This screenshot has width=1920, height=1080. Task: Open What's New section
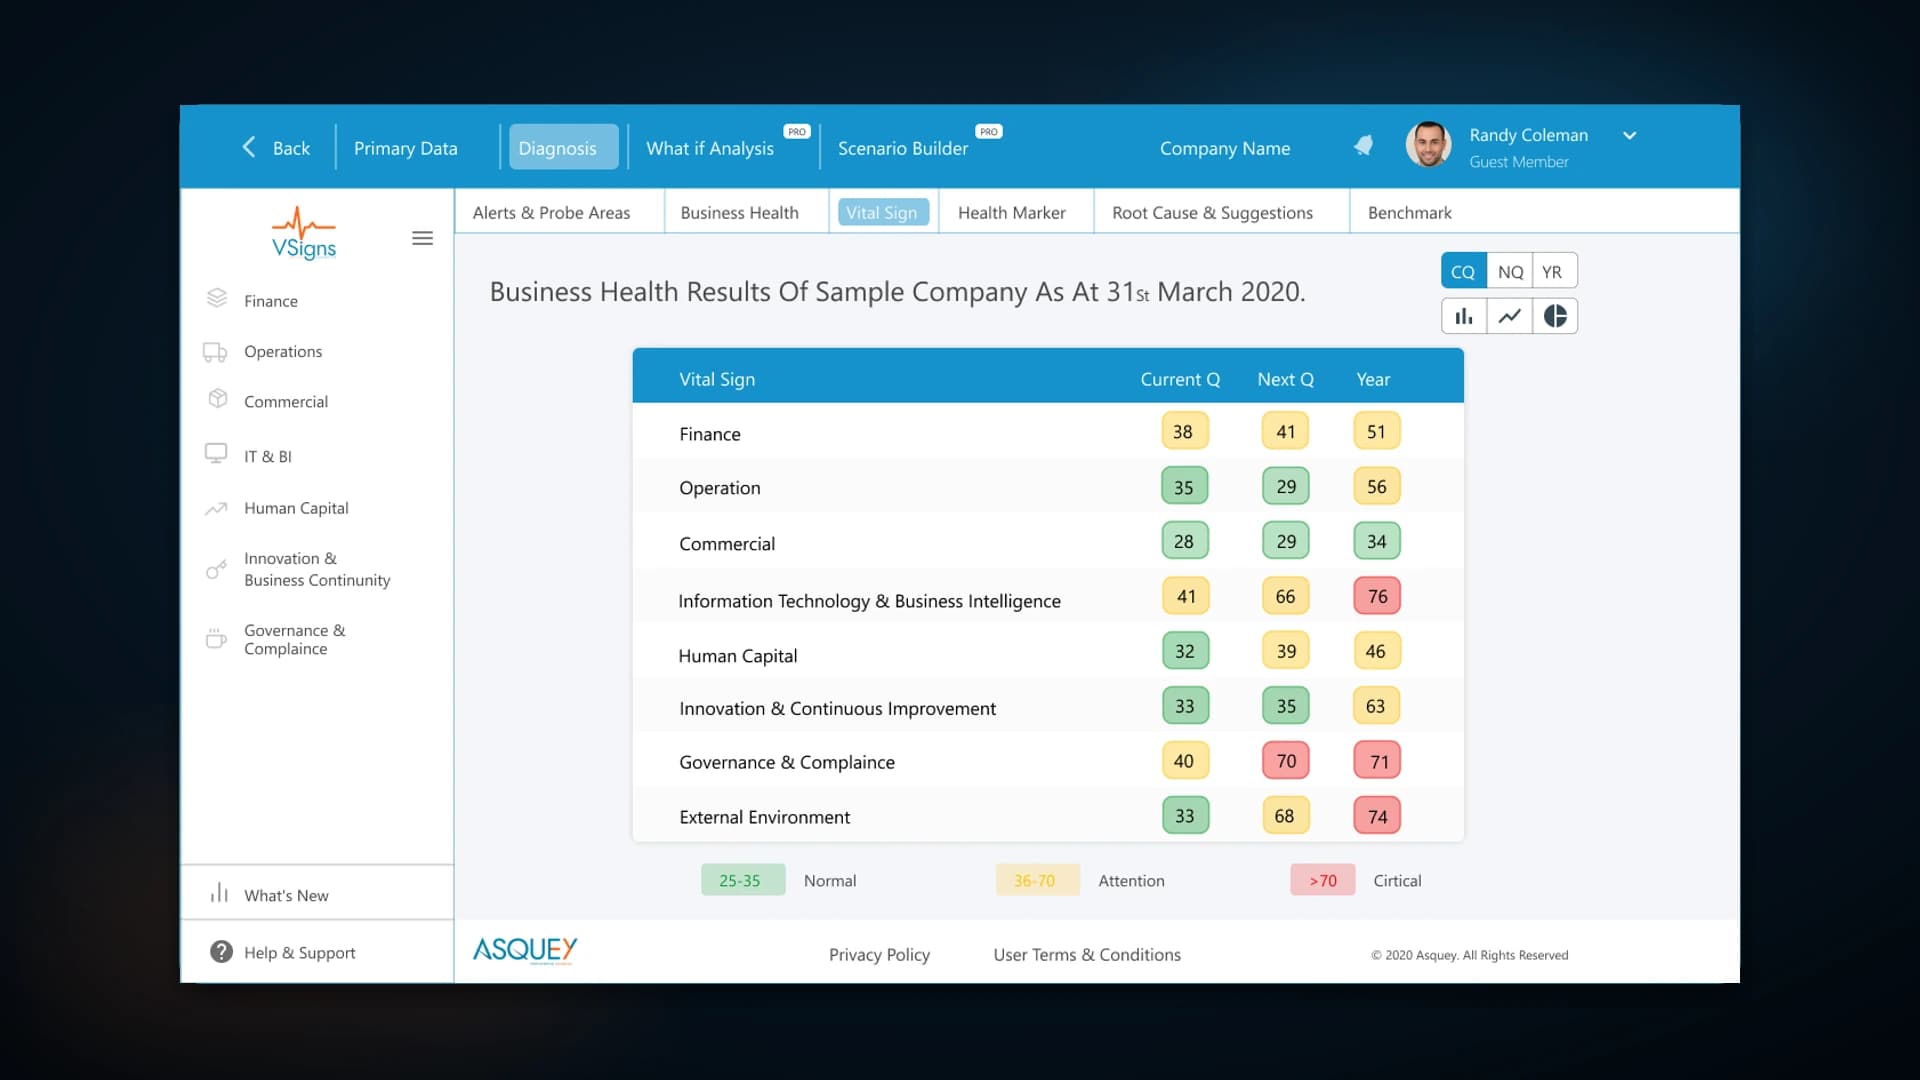click(286, 896)
